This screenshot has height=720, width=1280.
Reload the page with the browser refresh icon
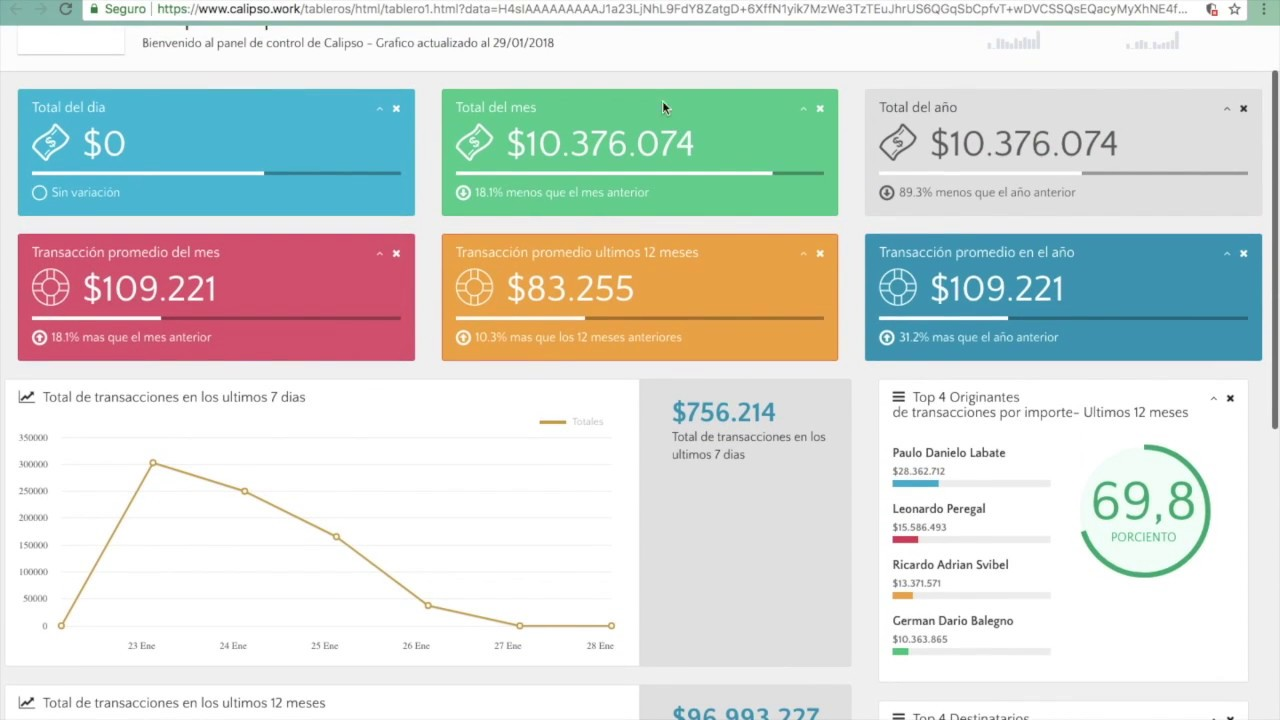[x=65, y=9]
